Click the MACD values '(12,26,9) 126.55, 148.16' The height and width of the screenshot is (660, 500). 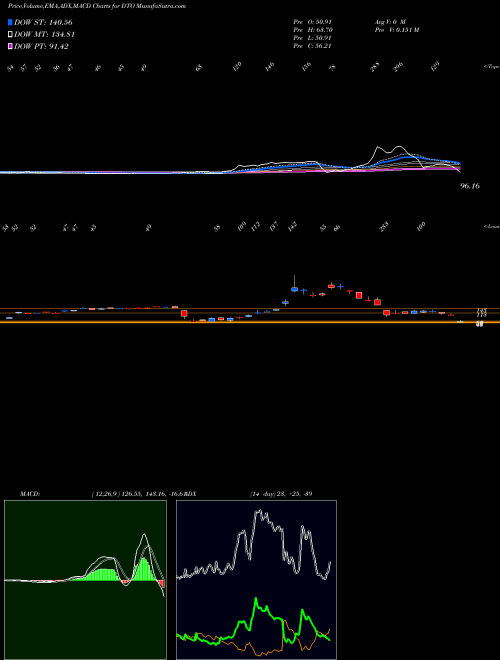coord(130,494)
